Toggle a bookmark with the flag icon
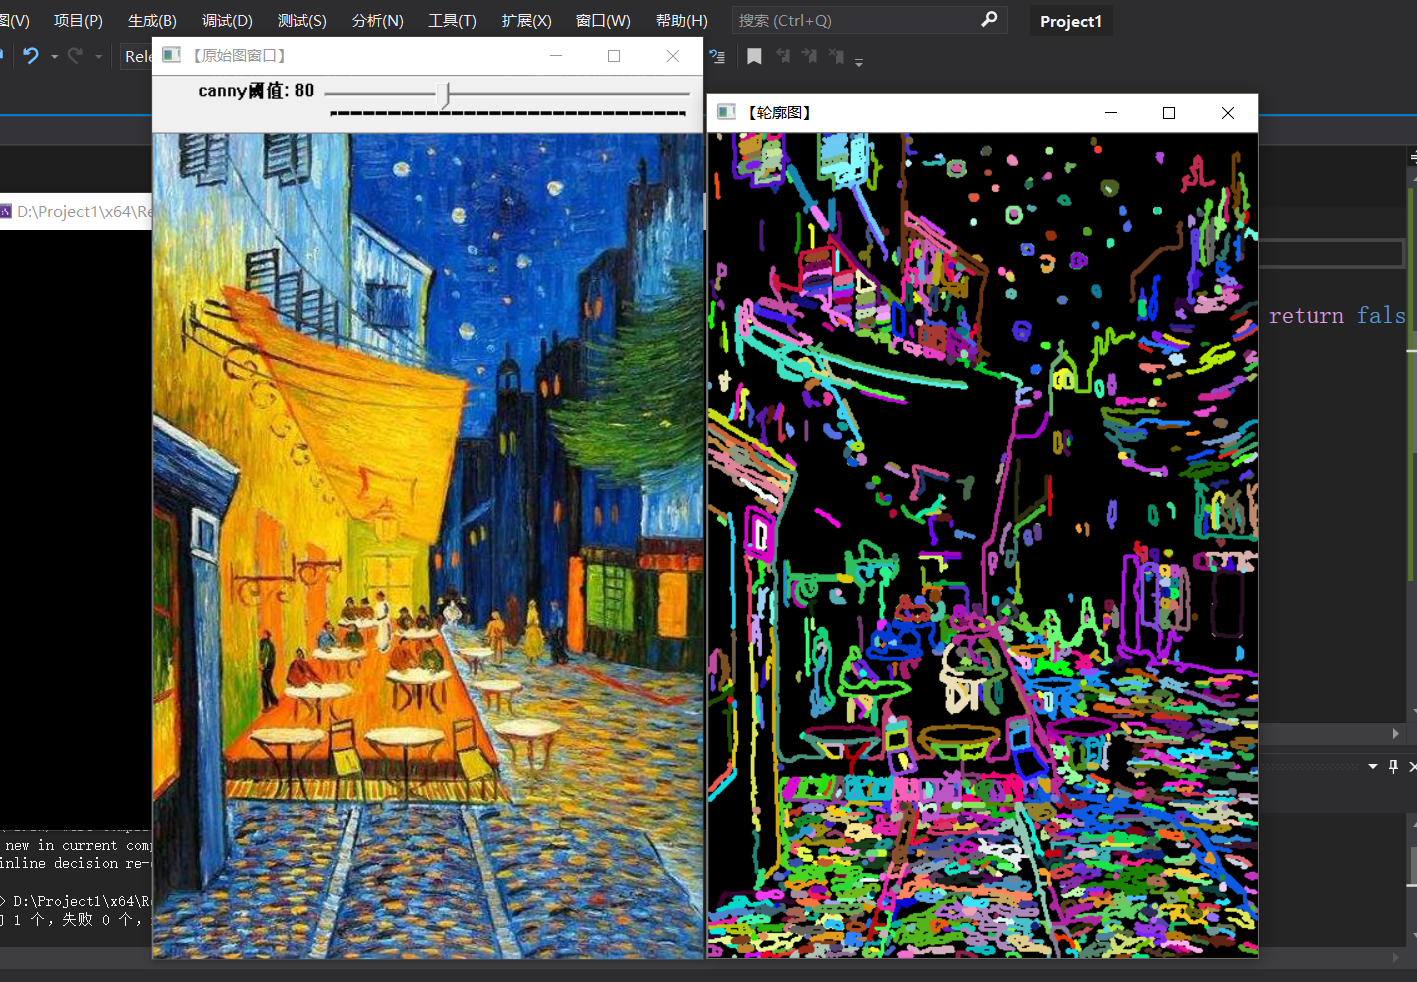The image size is (1417, 982). (754, 56)
